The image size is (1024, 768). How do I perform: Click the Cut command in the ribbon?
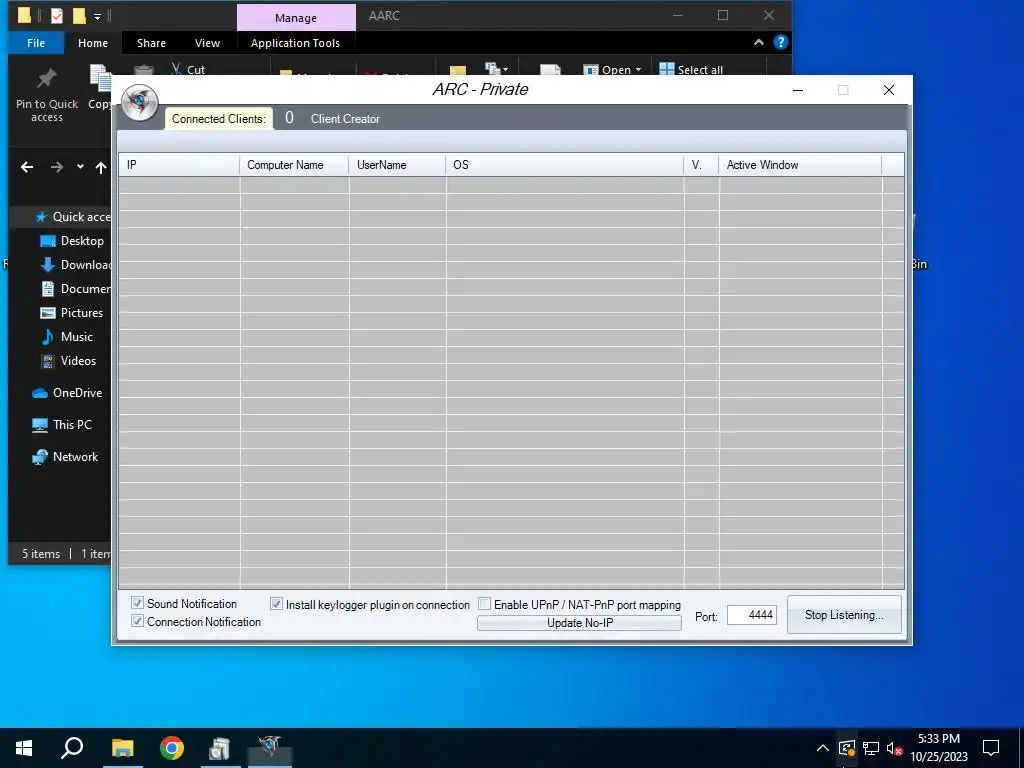188,69
